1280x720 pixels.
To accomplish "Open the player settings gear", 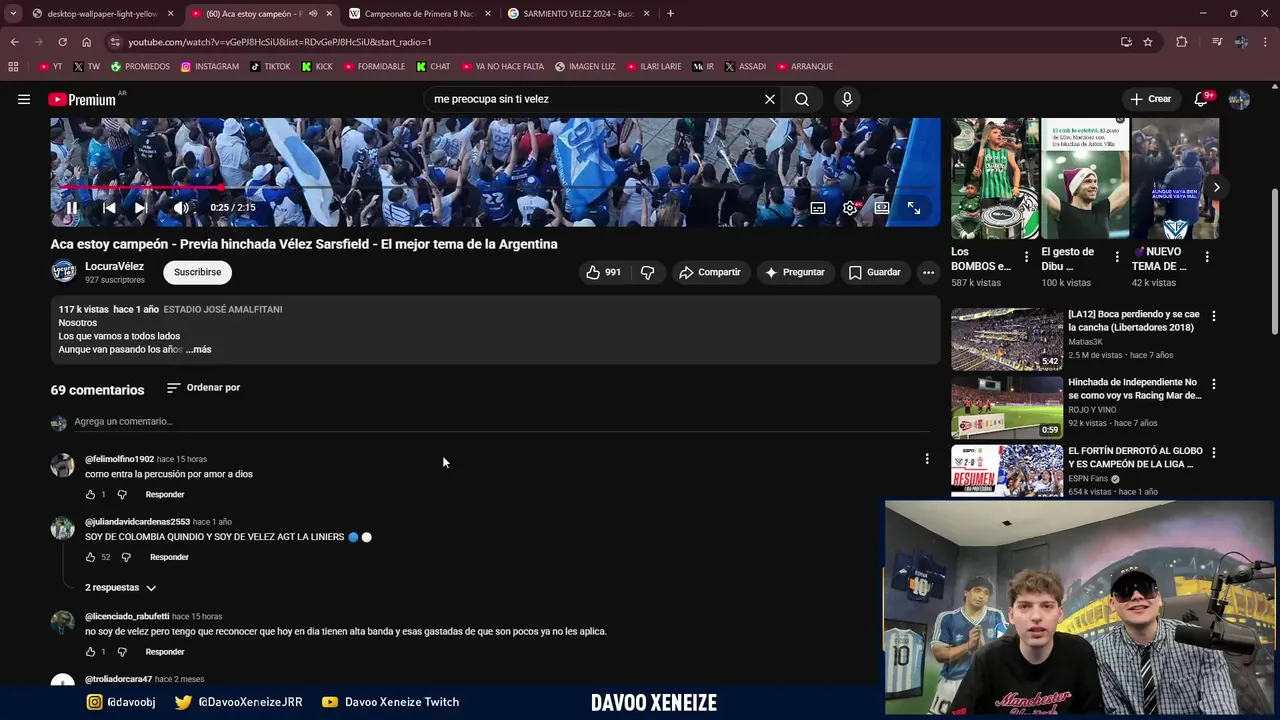I will coord(850,208).
